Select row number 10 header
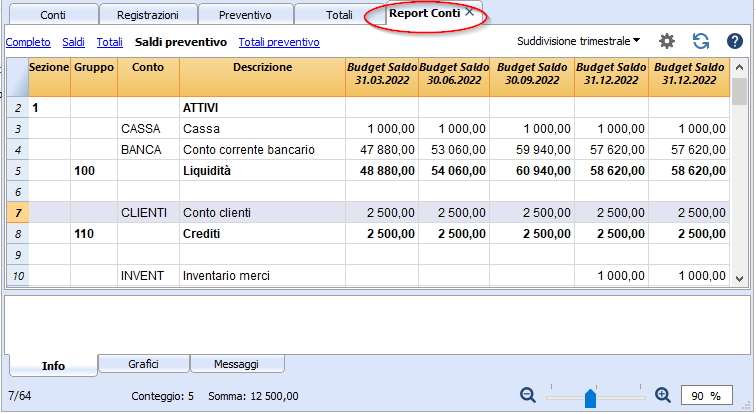 [18, 276]
